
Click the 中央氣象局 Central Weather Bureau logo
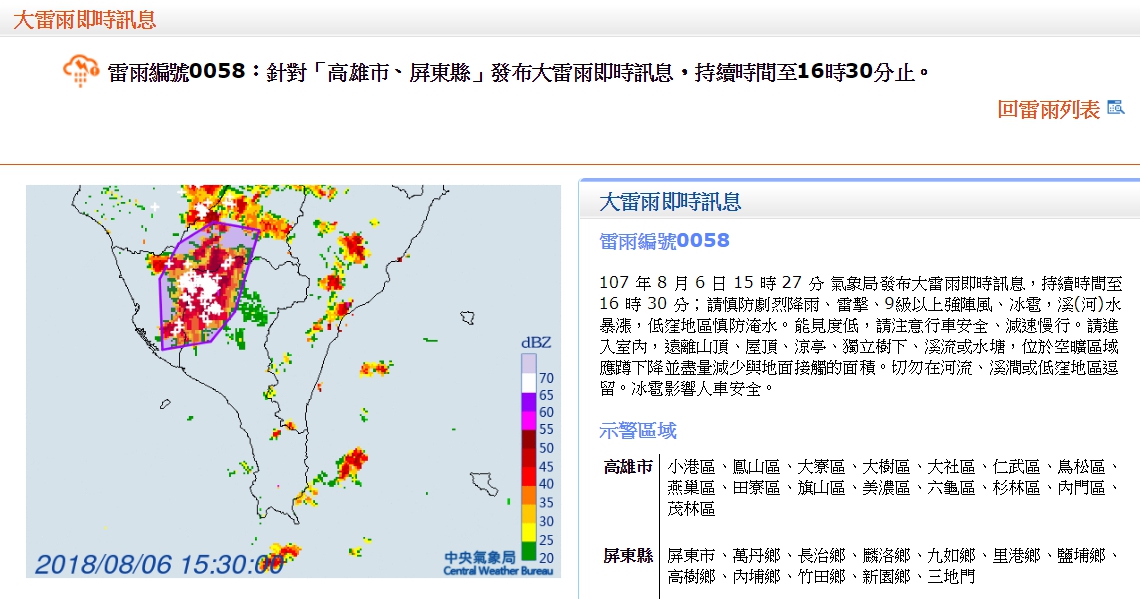483,562
